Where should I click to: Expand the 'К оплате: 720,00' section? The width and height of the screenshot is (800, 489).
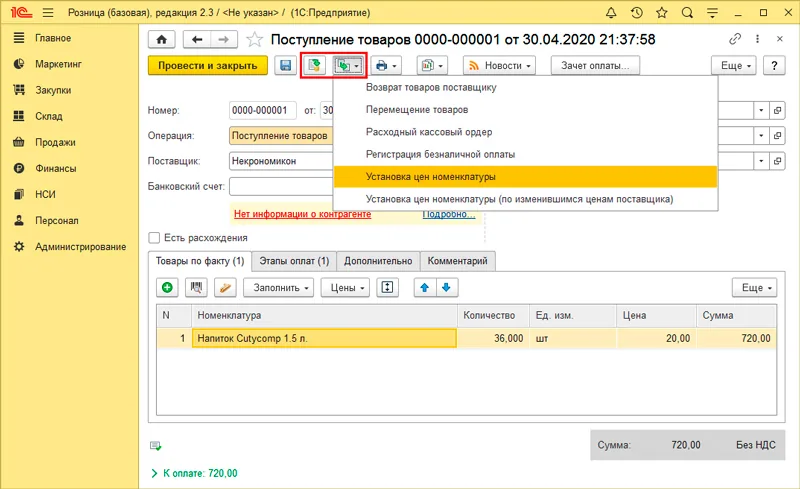pyautogui.click(x=154, y=472)
